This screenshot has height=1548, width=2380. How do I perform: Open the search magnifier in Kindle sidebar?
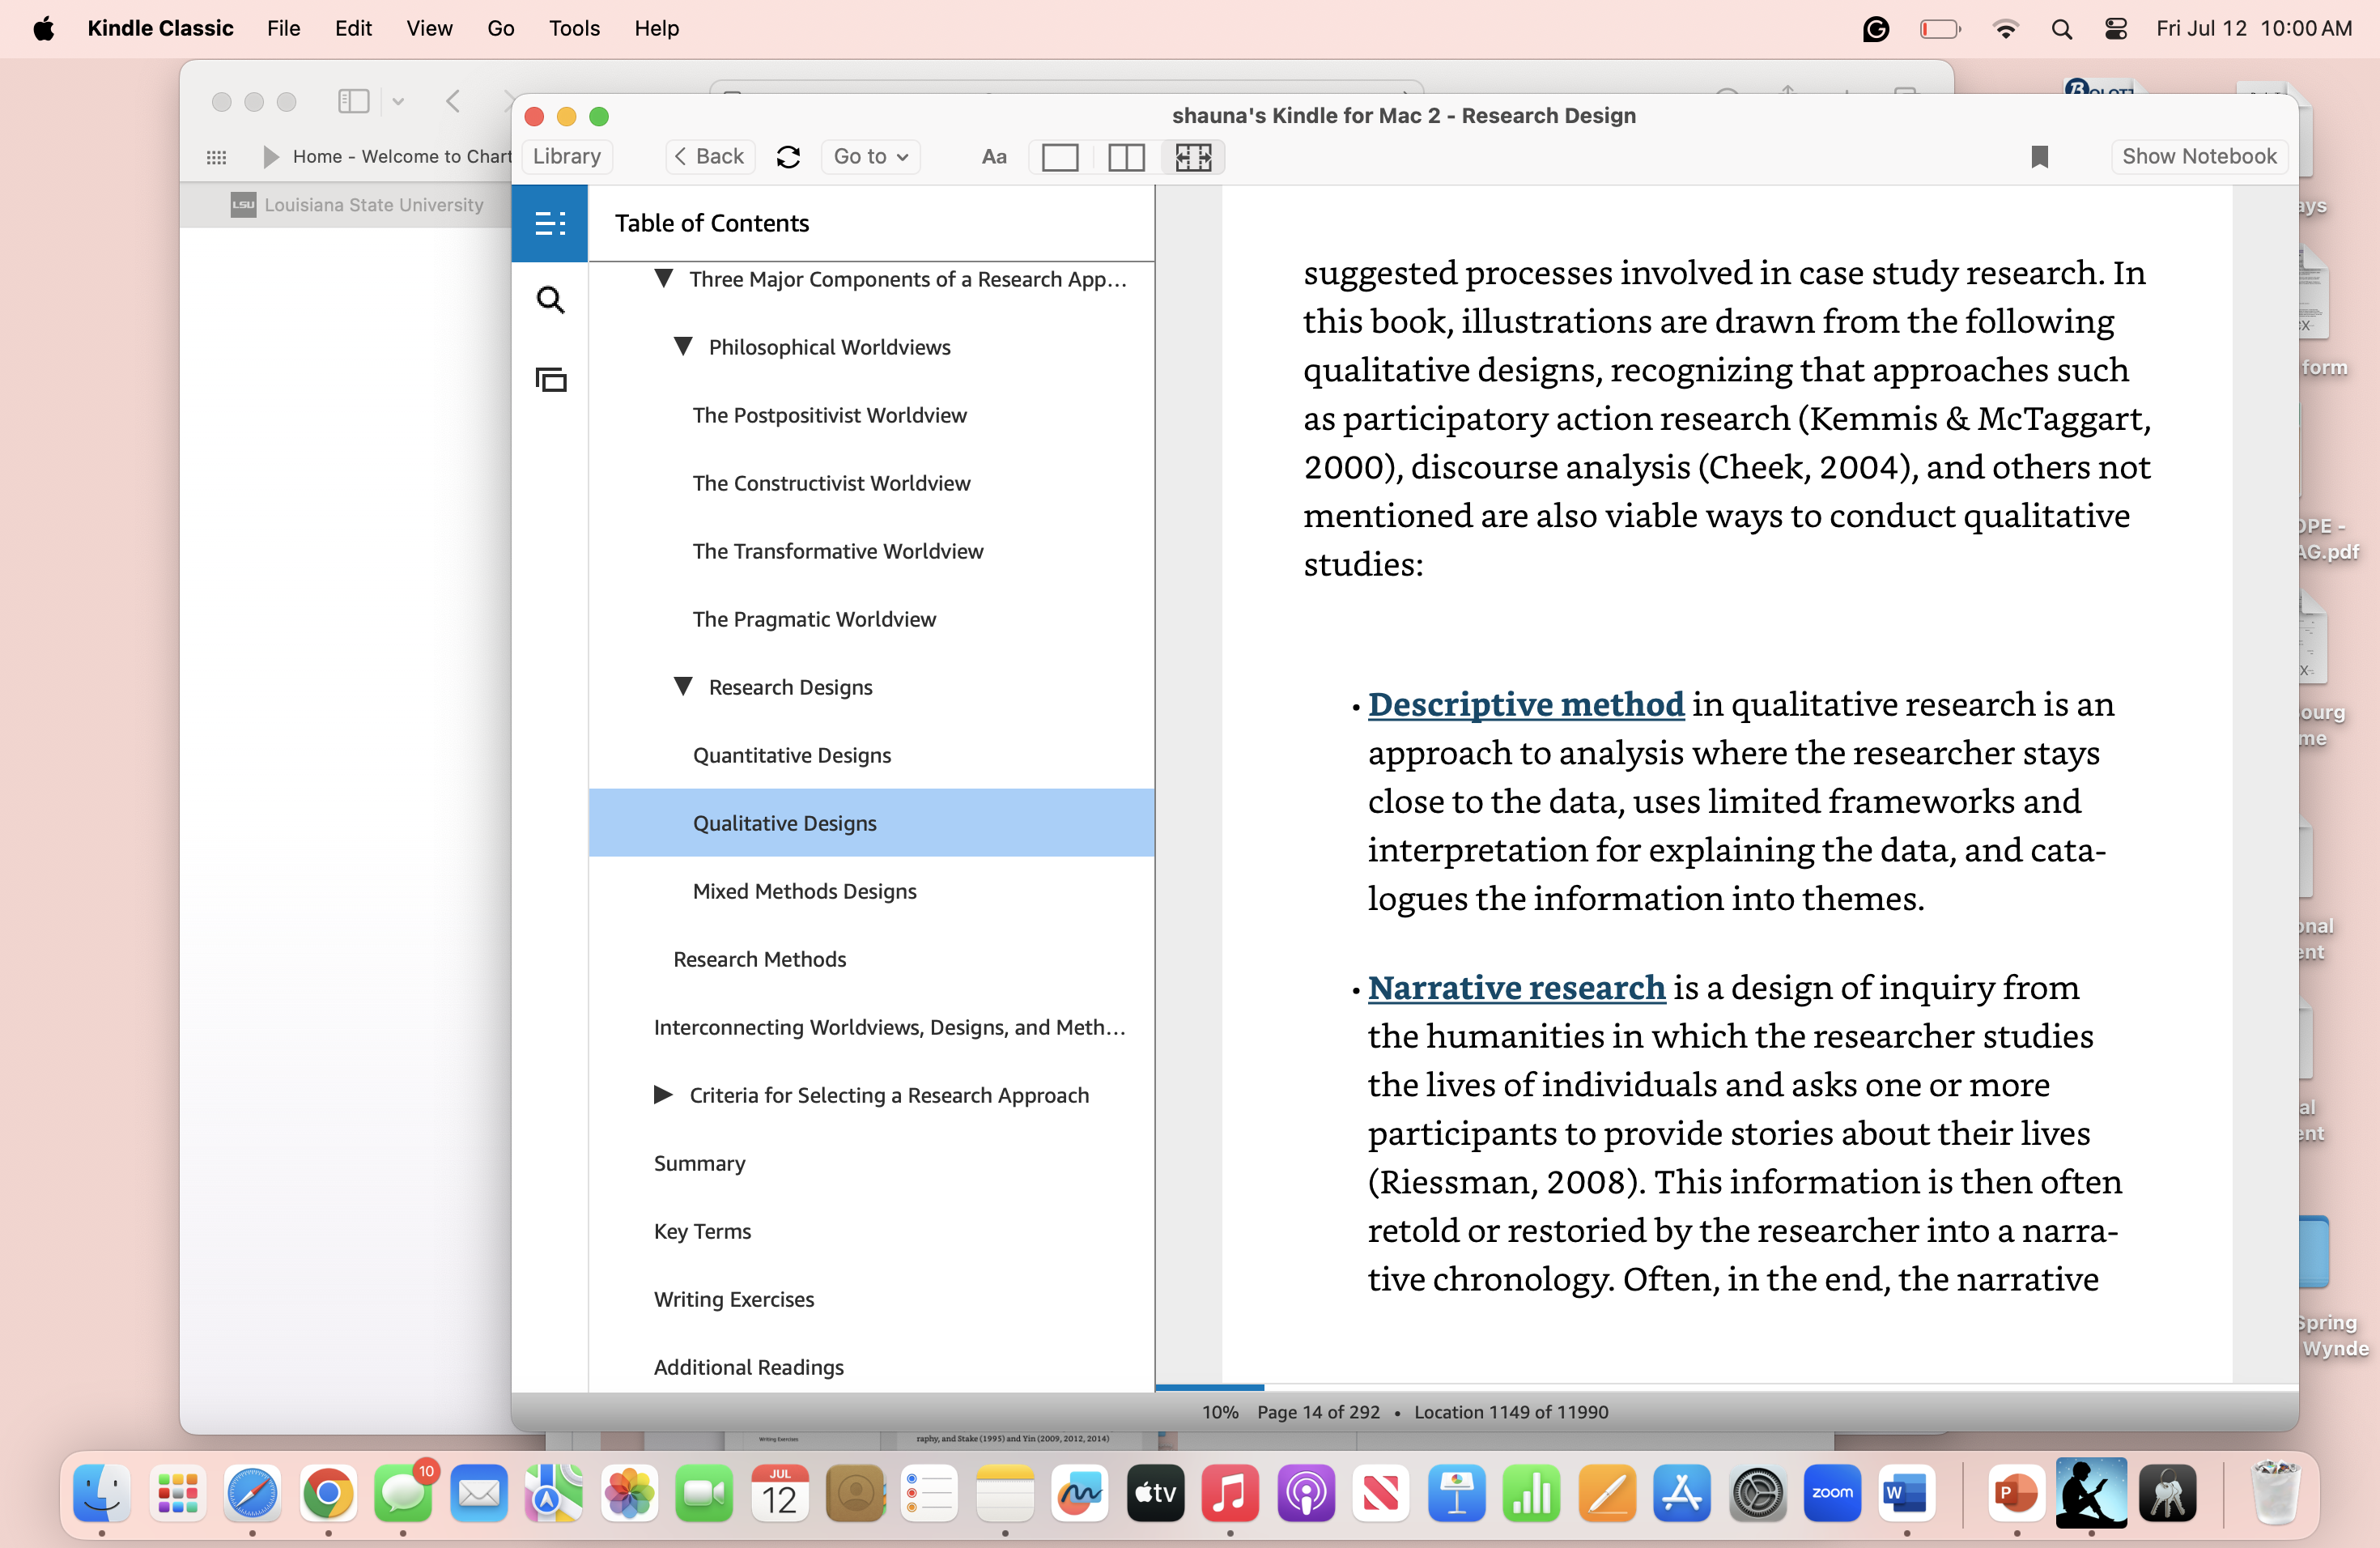[550, 300]
